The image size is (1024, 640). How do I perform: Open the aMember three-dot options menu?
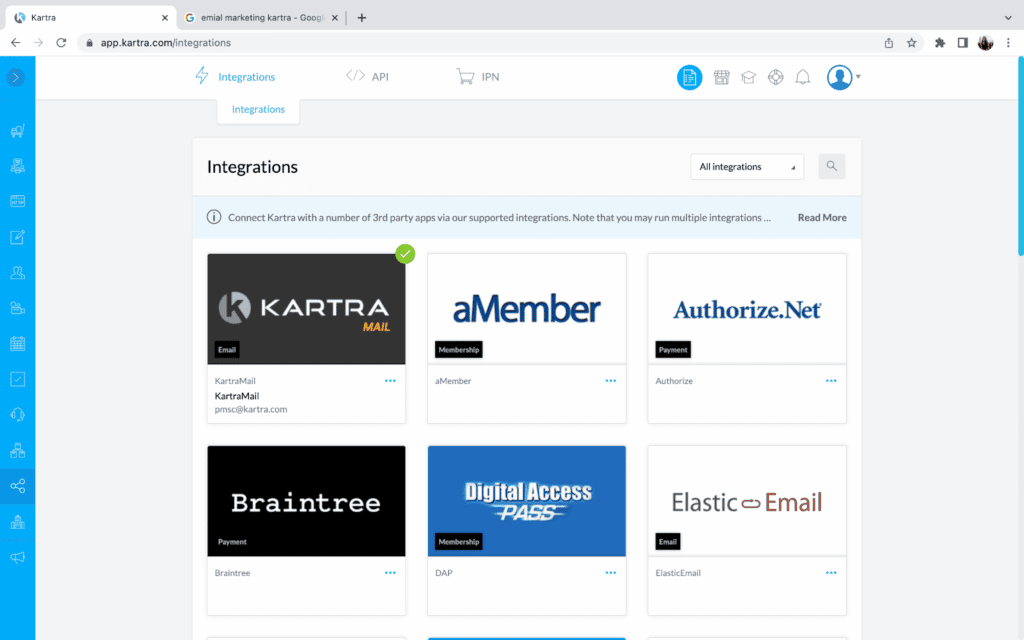click(611, 381)
